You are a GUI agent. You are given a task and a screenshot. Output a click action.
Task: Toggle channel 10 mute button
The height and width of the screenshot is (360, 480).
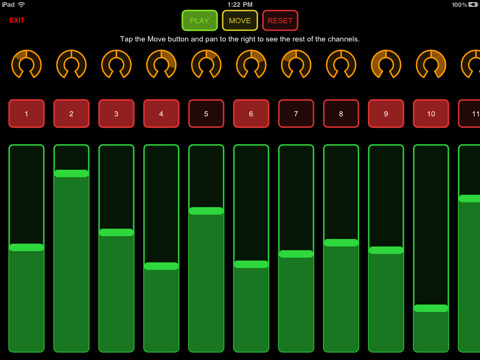click(x=431, y=114)
